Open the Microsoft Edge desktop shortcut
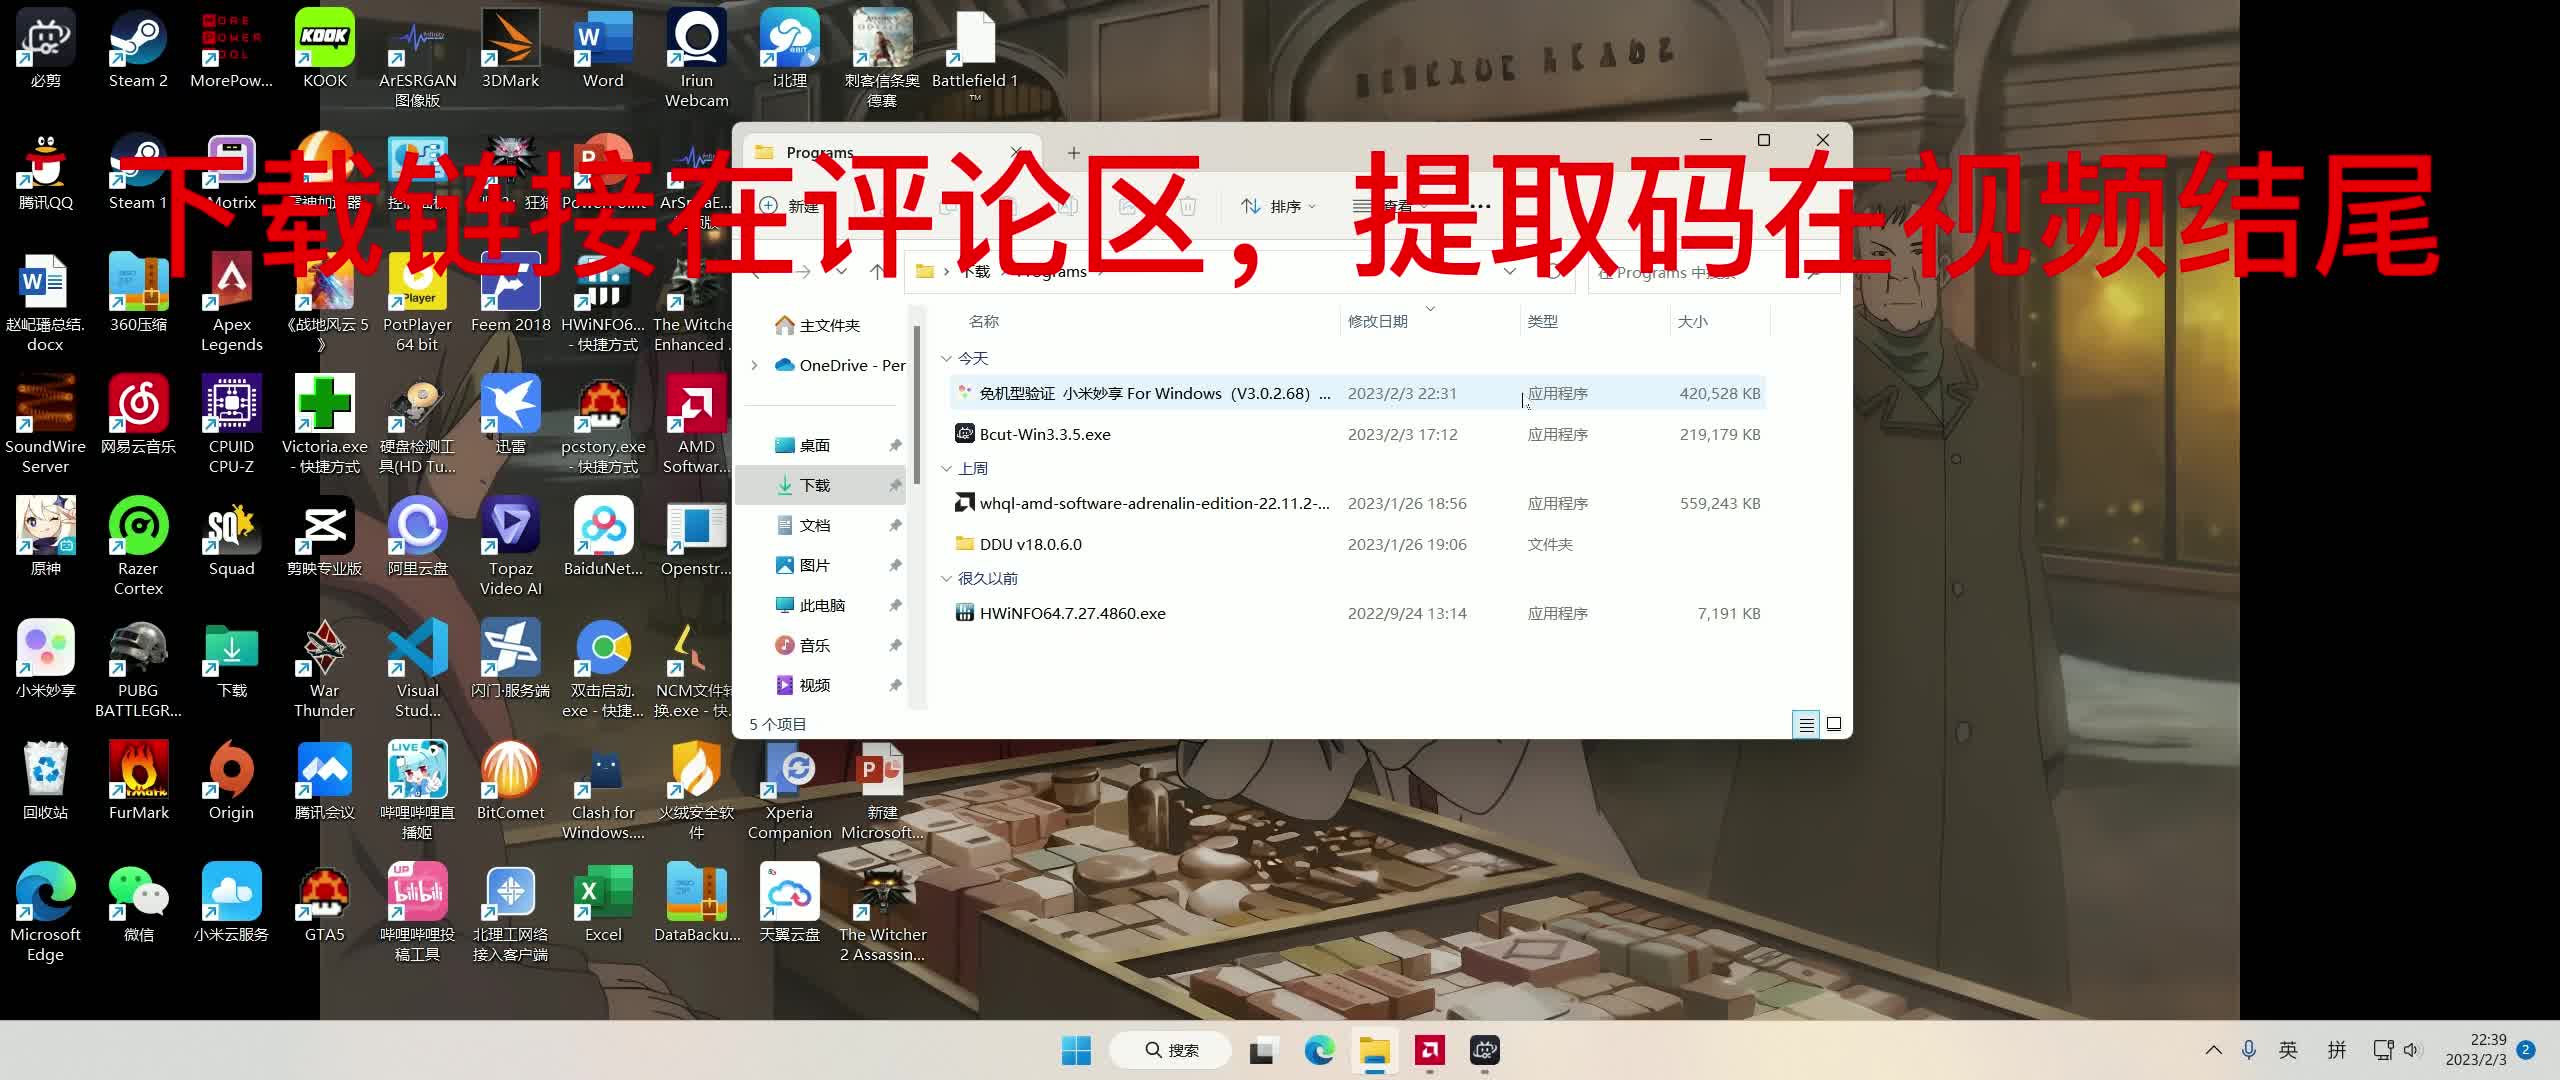The image size is (2560, 1080). coord(45,912)
